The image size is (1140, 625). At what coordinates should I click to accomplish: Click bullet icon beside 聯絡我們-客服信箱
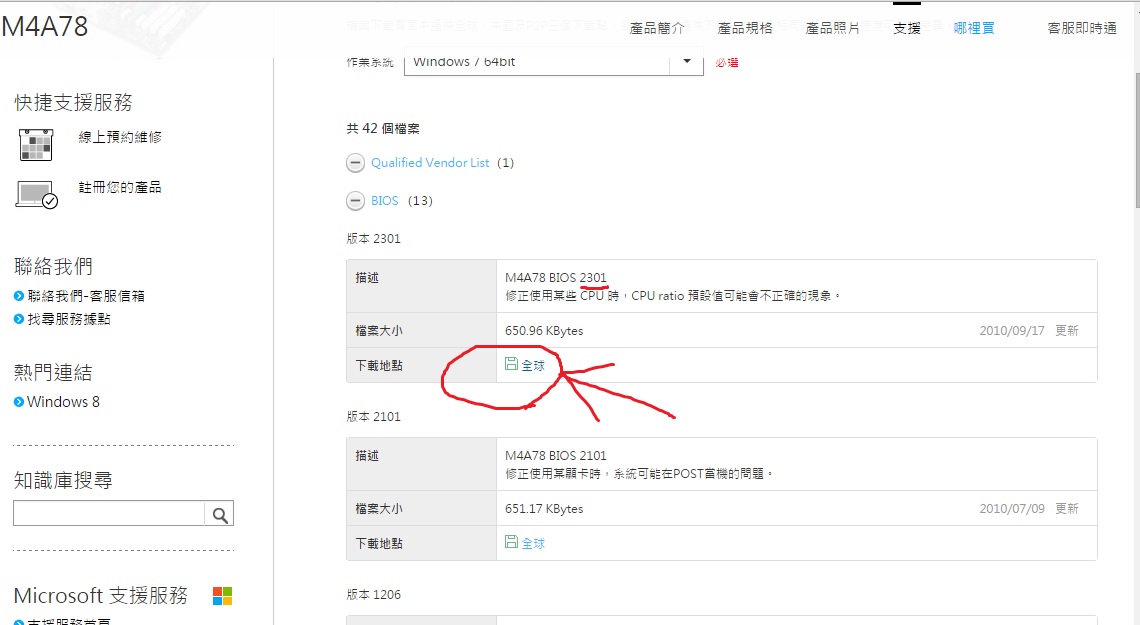coord(19,296)
